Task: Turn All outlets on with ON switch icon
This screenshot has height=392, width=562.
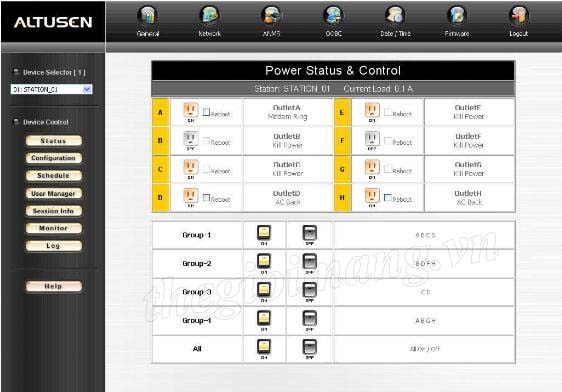Action: pos(264,347)
